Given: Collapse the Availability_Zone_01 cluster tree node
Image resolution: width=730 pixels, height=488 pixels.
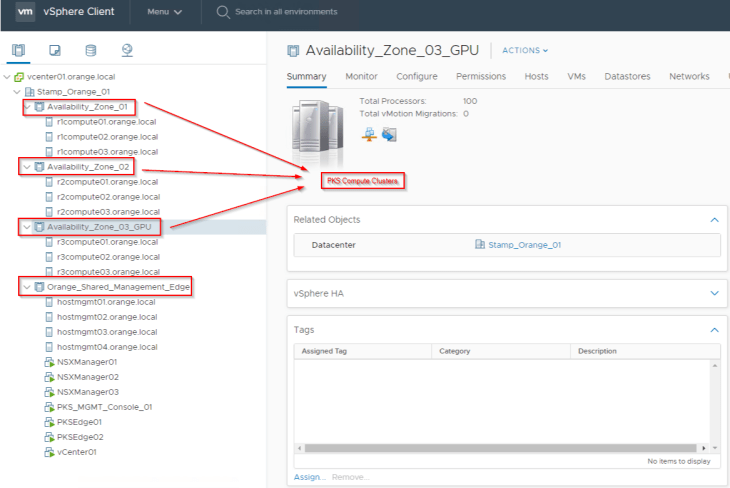Looking at the screenshot, I should pyautogui.click(x=28, y=106).
